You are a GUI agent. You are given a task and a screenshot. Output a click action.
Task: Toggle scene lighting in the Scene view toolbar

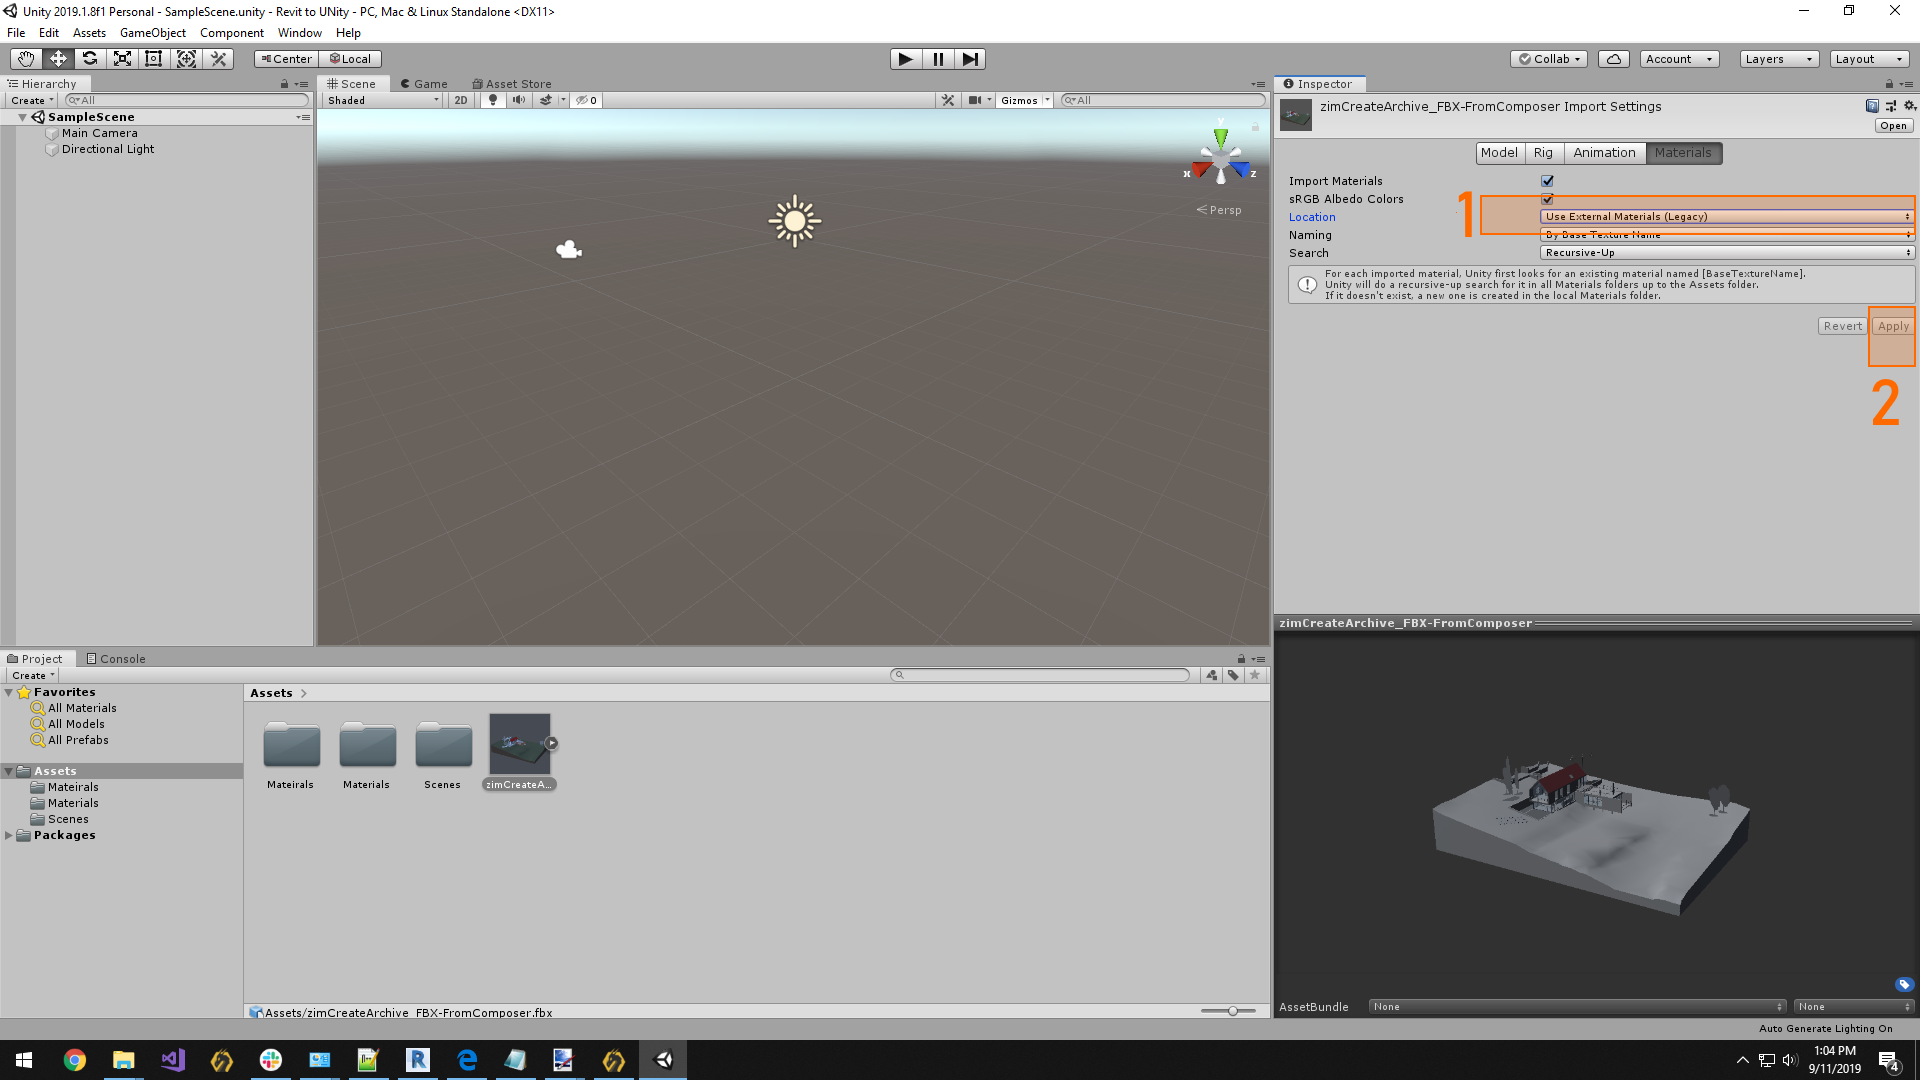[x=492, y=100]
